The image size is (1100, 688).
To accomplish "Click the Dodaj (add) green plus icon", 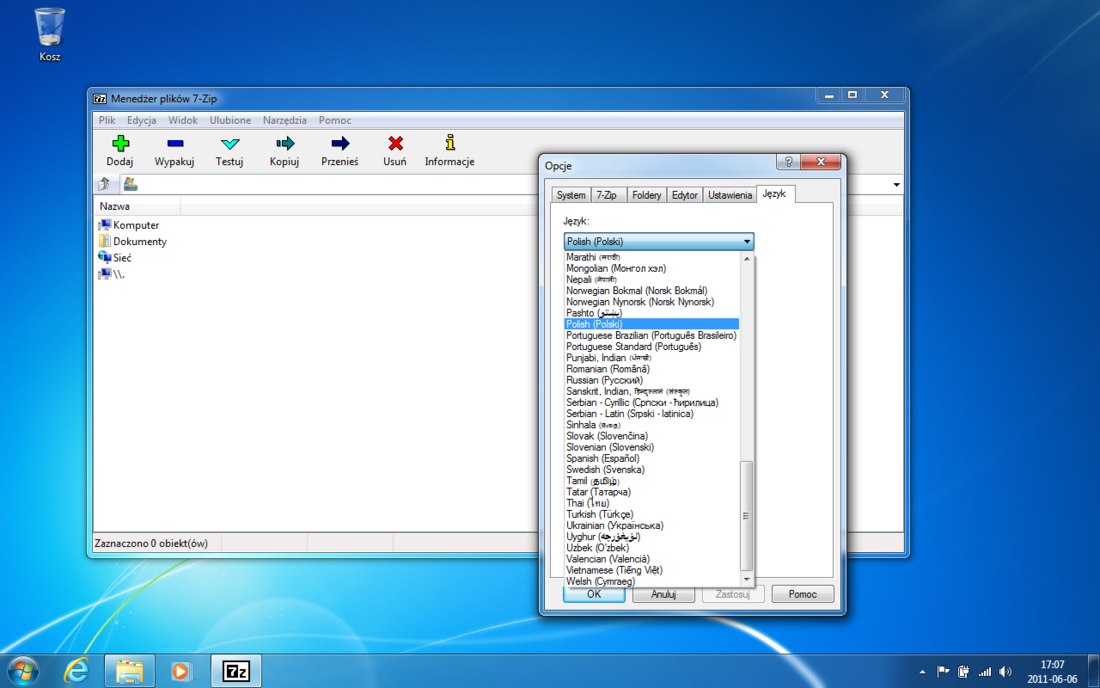I will [x=120, y=144].
